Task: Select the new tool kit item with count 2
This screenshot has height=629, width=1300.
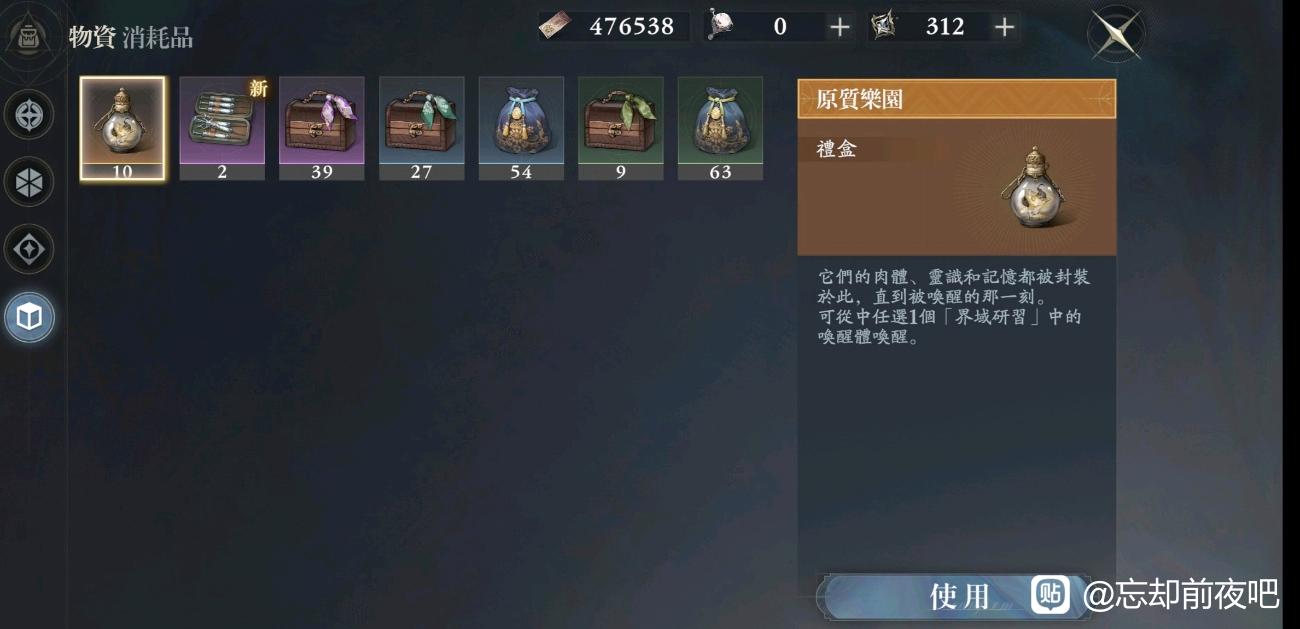Action: pos(222,128)
